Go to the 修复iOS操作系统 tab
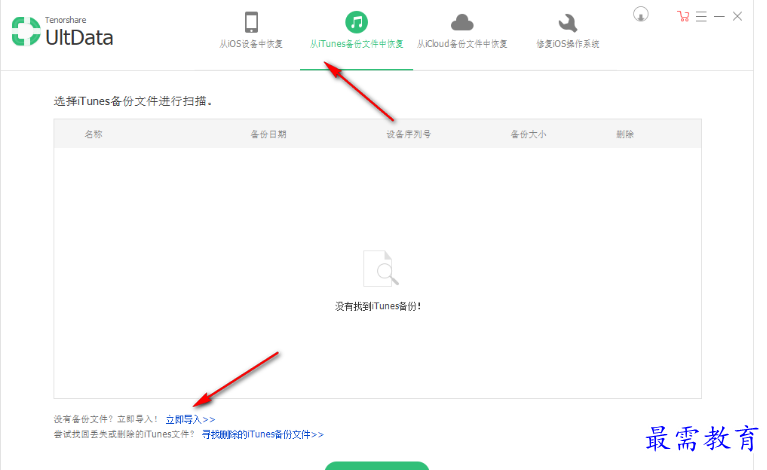 (567, 44)
